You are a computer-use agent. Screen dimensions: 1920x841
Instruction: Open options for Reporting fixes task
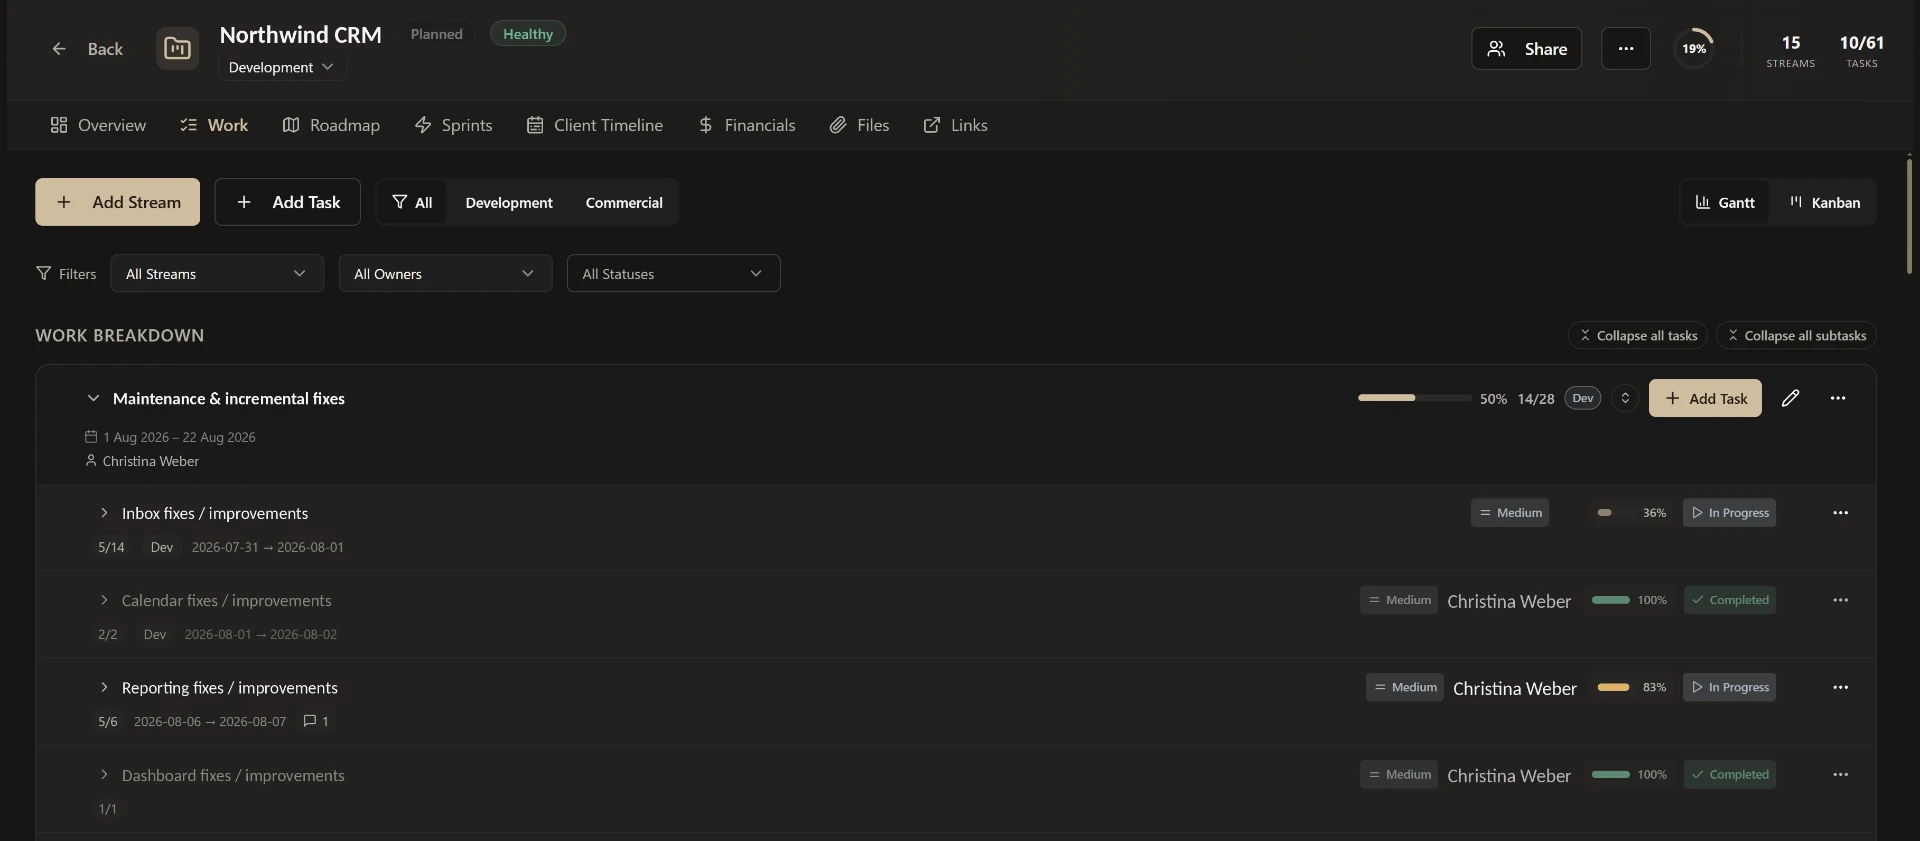(1840, 688)
